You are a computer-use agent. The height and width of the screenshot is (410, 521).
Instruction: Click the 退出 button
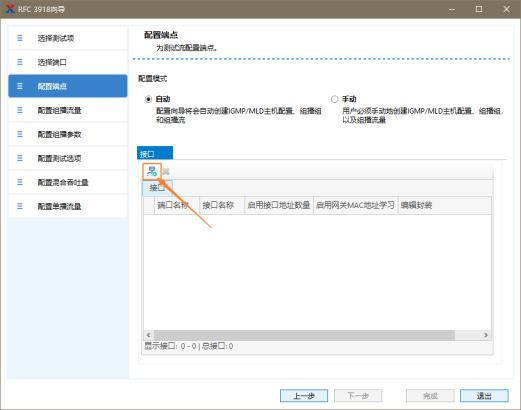tap(484, 396)
